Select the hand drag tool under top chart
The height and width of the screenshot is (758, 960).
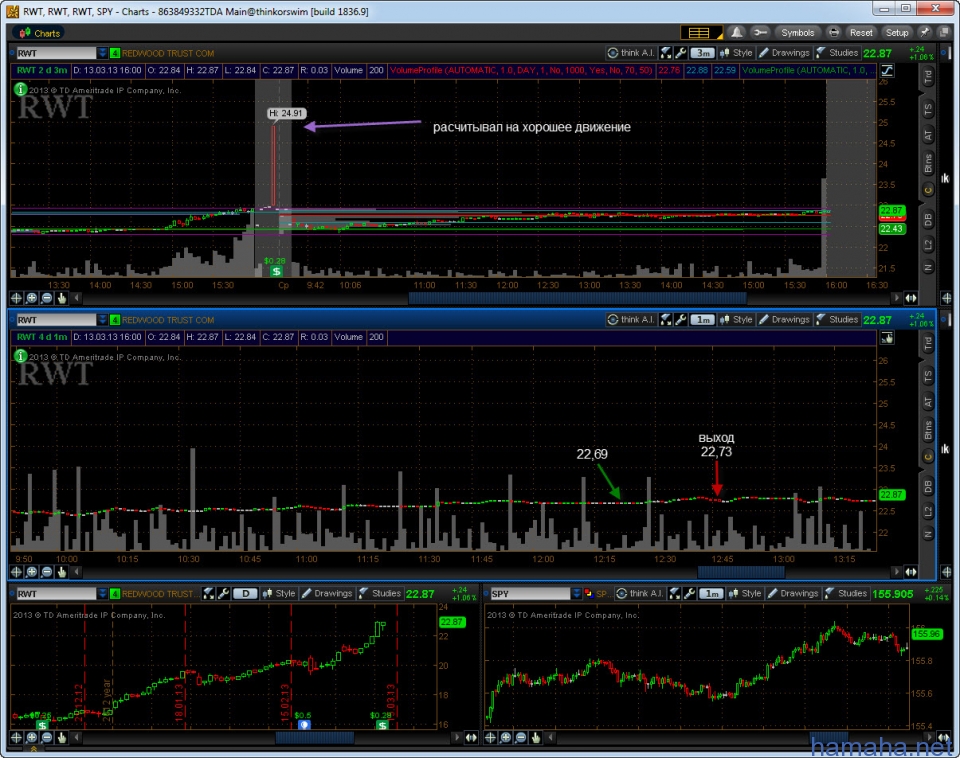(x=62, y=298)
